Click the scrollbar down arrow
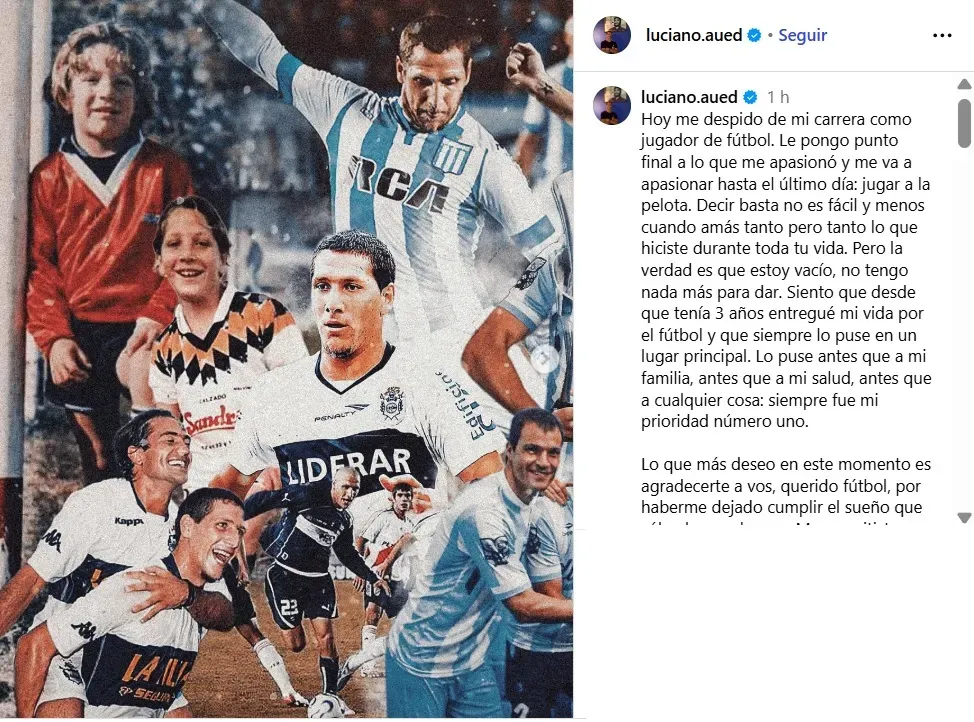Screen dimensions: 974x722 (x=964, y=517)
